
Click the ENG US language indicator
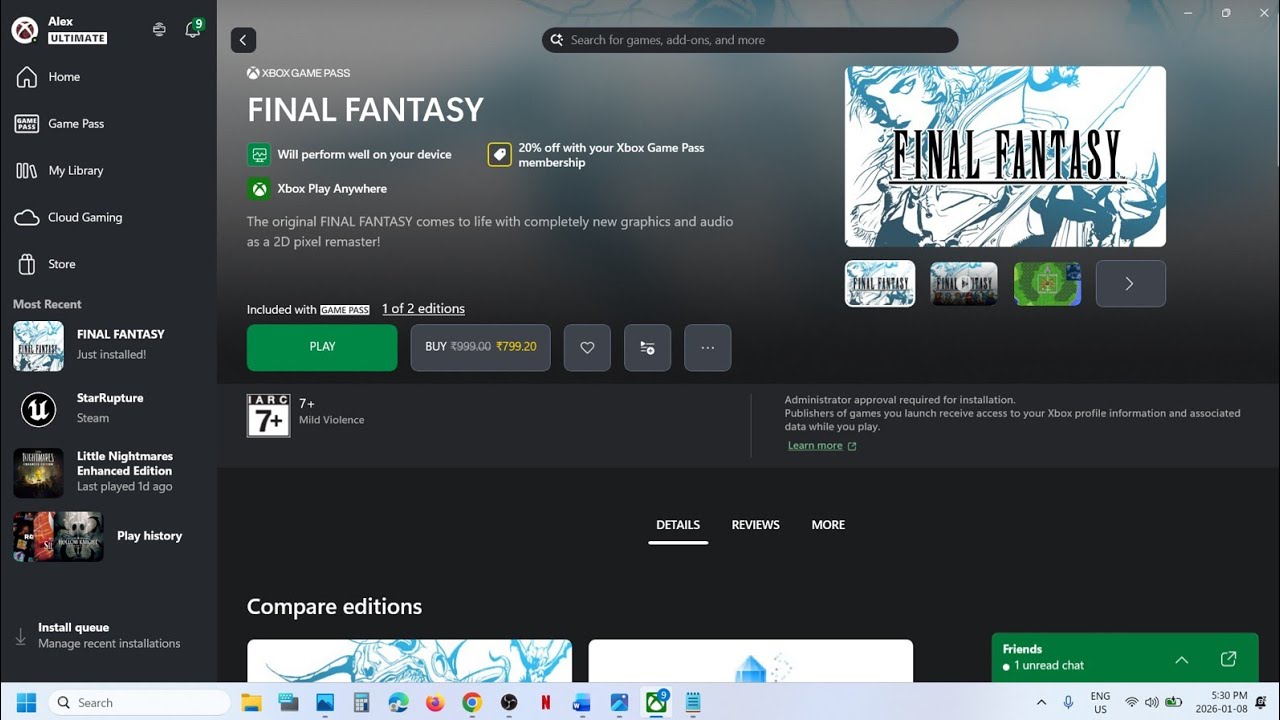(x=1100, y=702)
